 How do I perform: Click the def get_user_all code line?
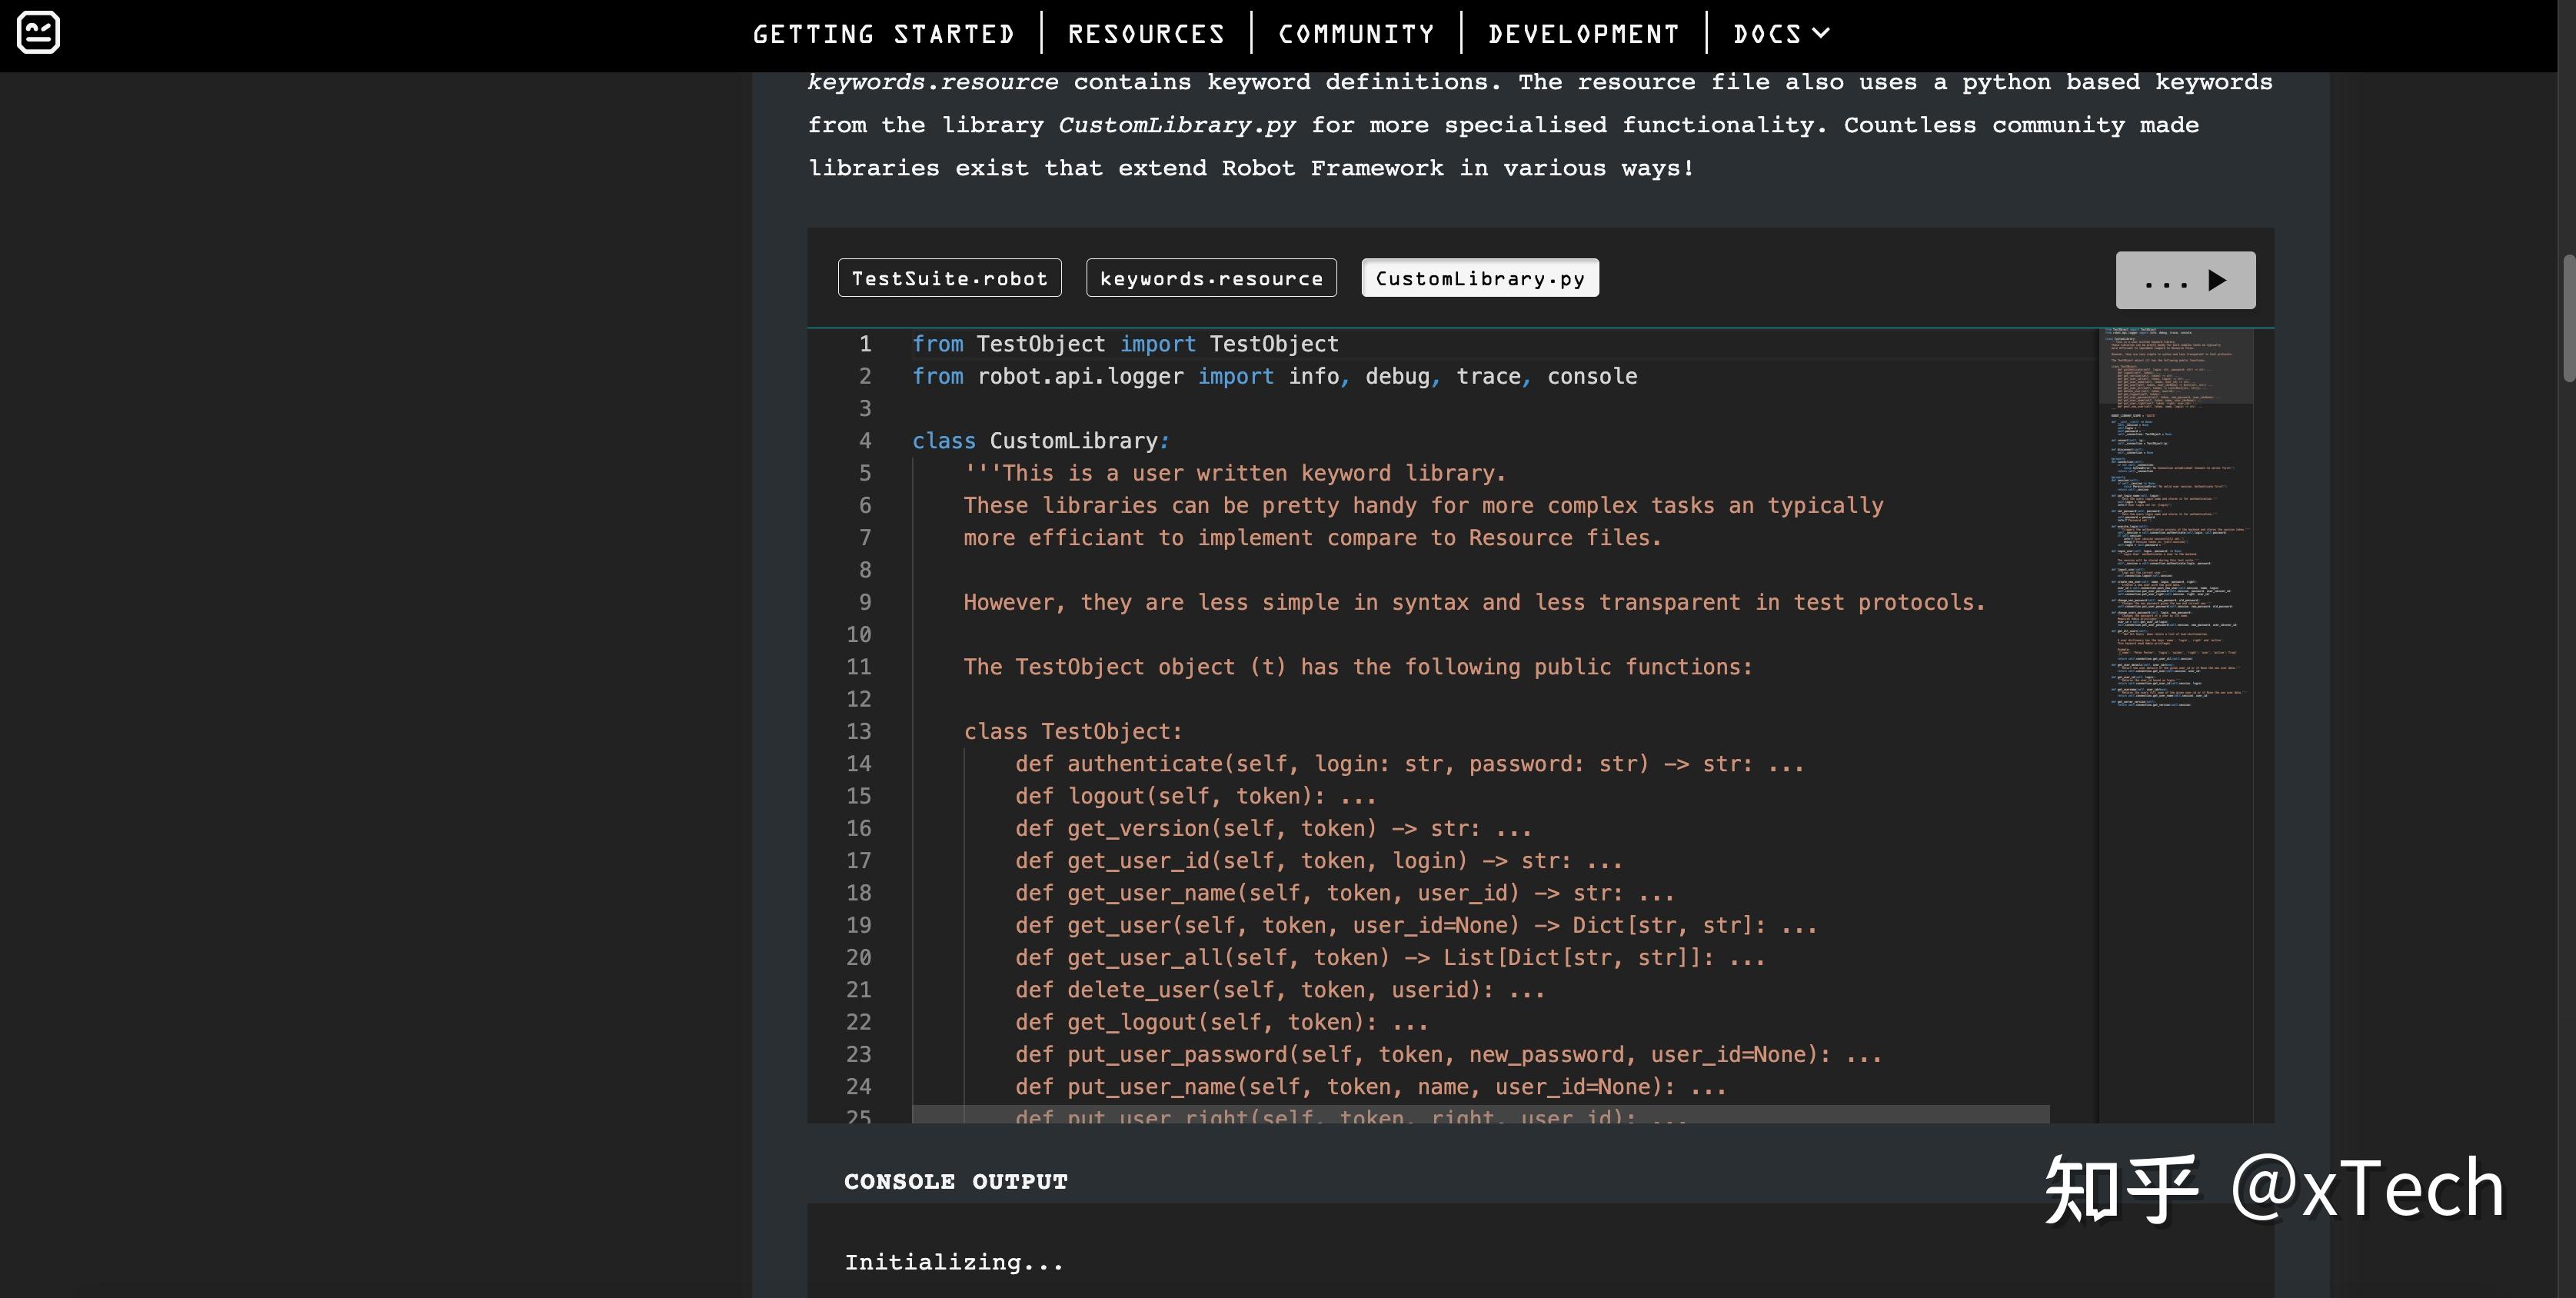tap(1389, 958)
